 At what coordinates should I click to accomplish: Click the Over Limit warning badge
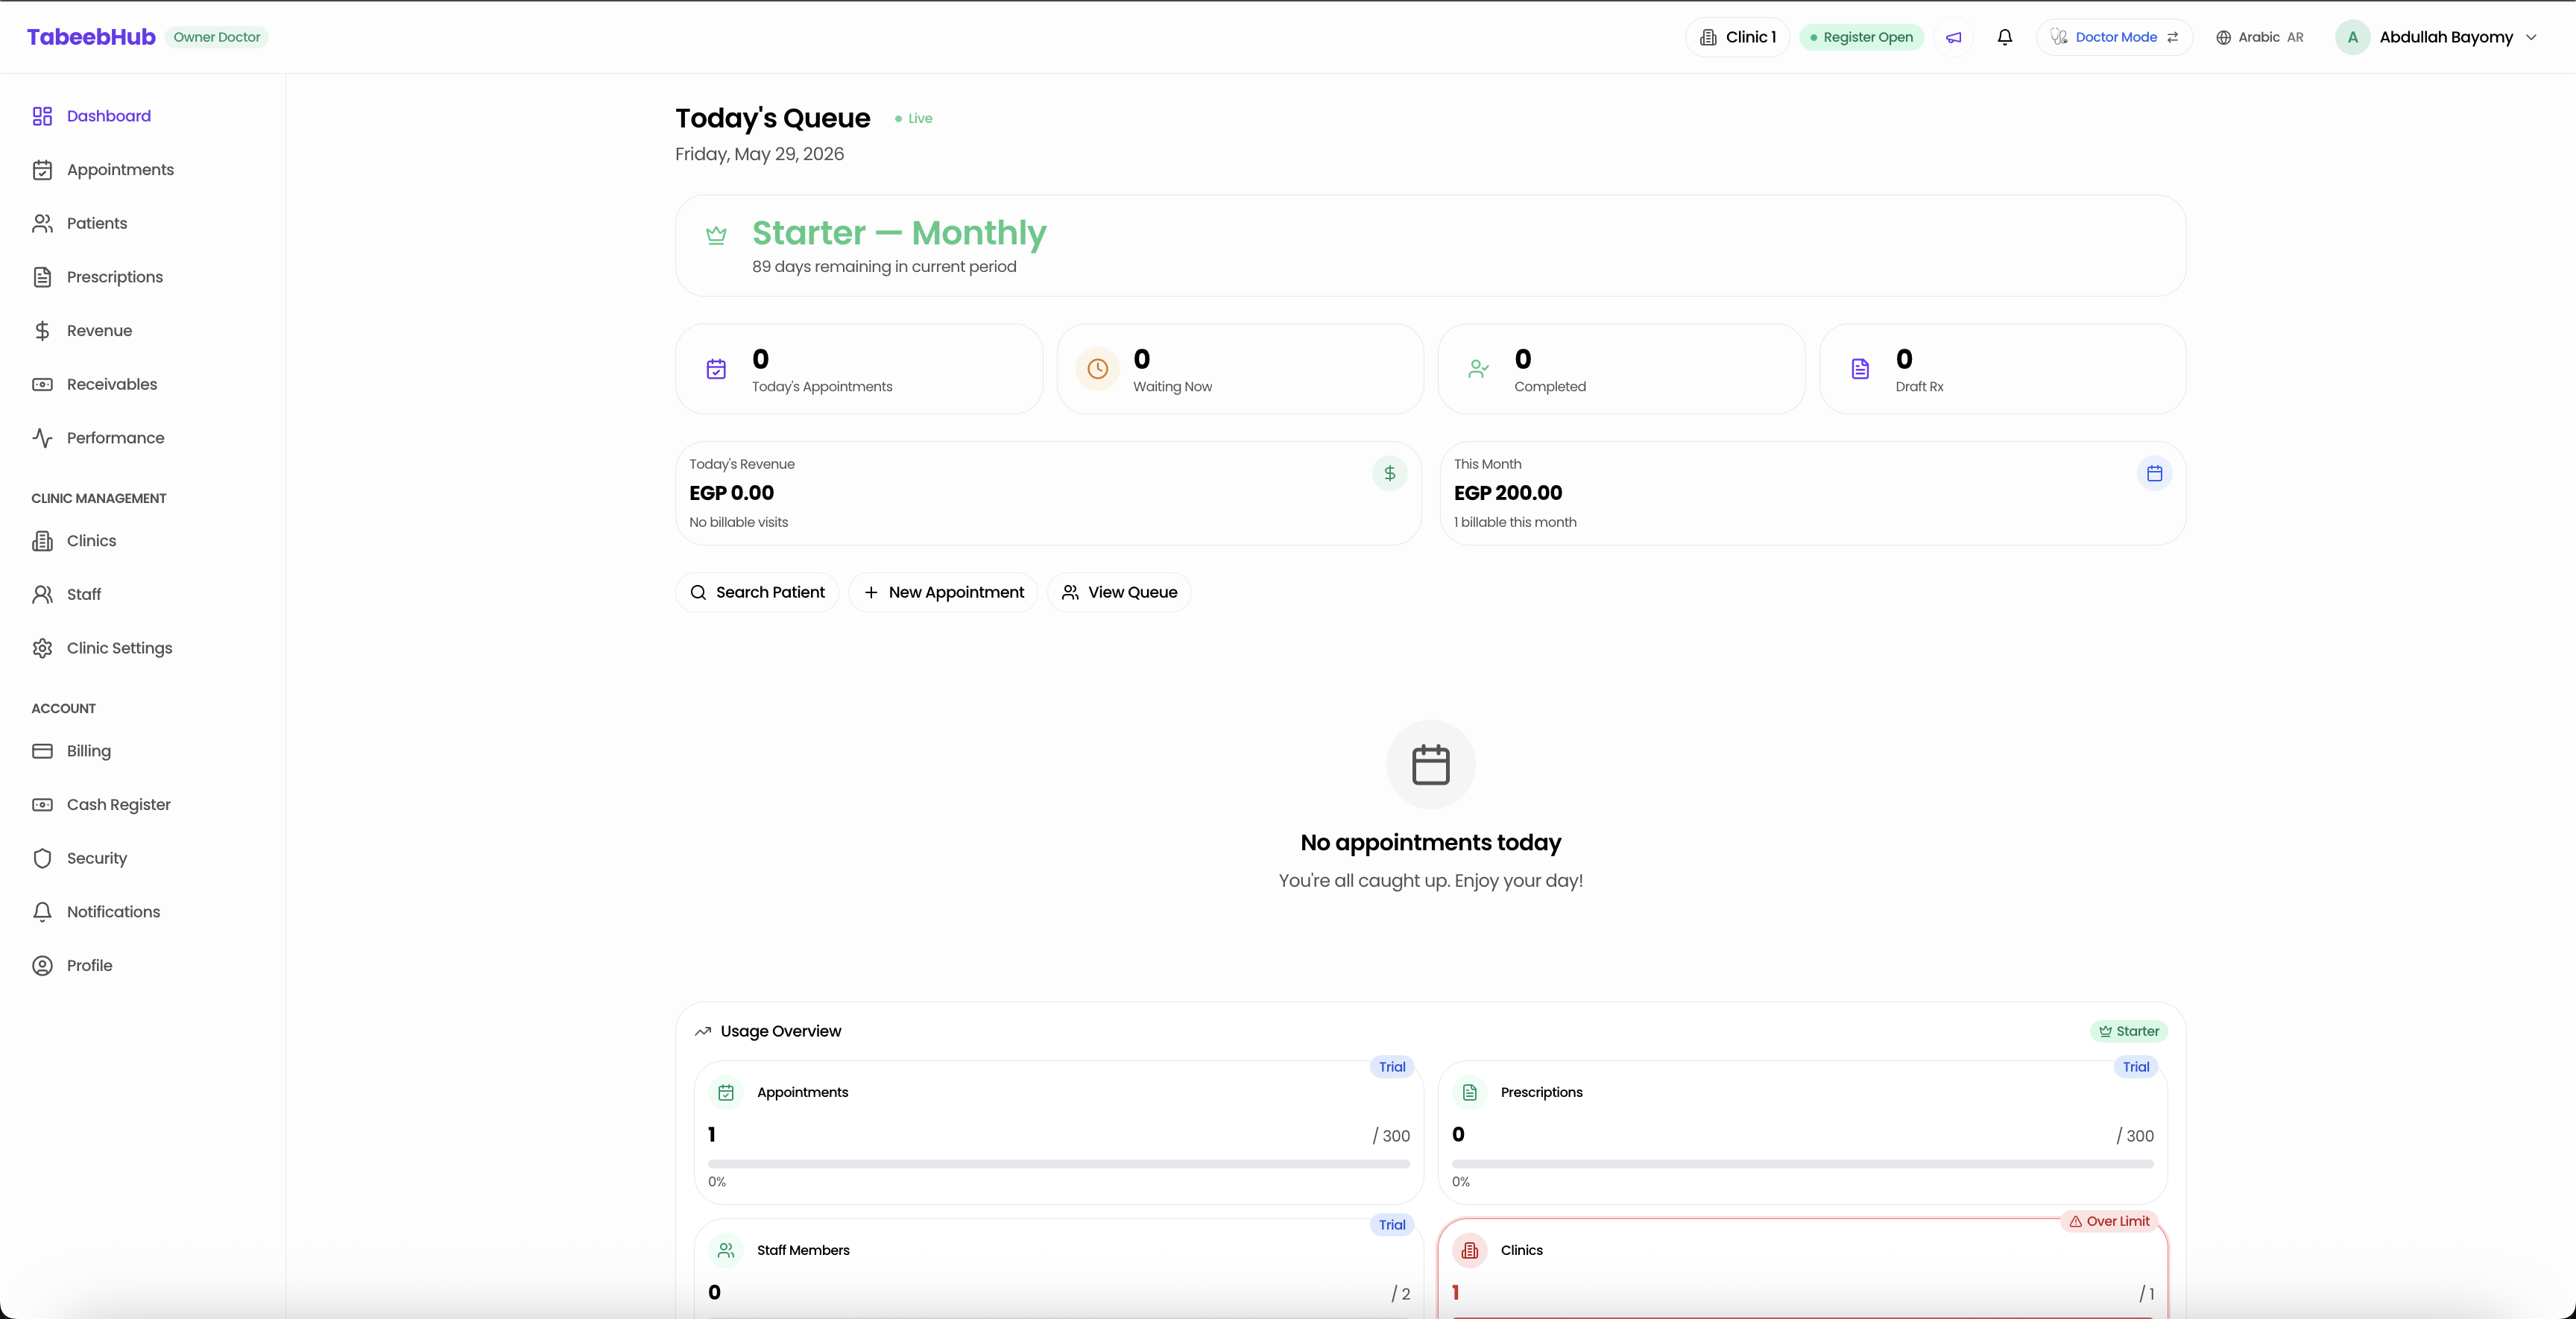click(x=2109, y=1221)
